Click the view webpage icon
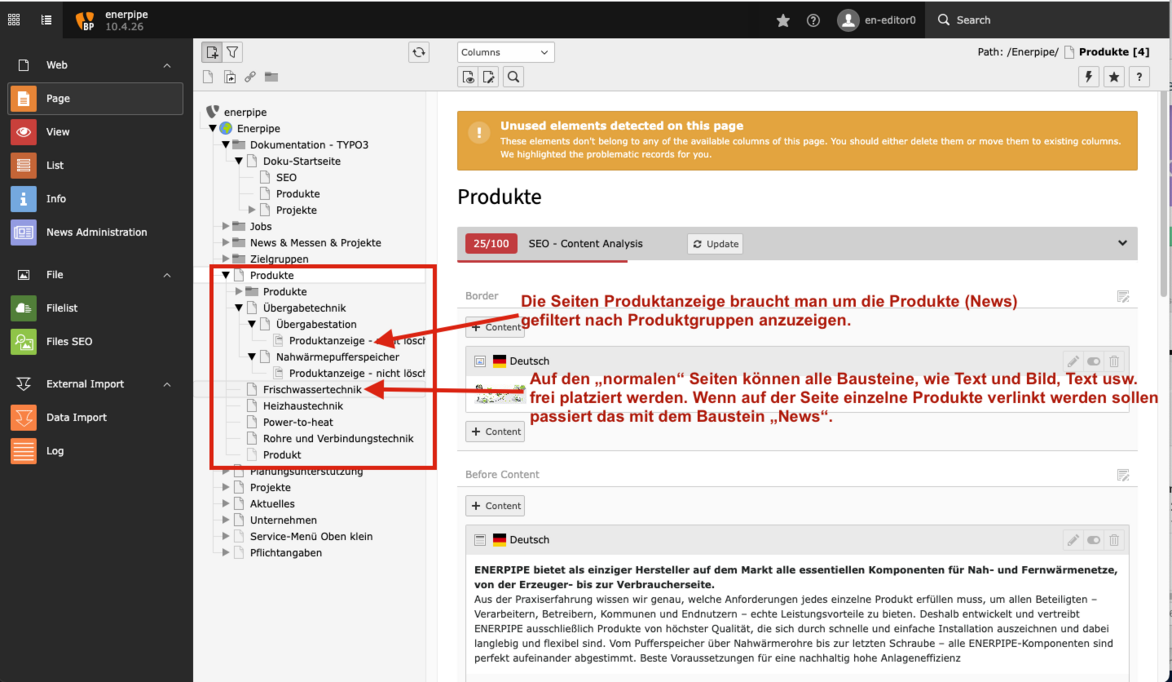1172x682 pixels. tap(468, 77)
